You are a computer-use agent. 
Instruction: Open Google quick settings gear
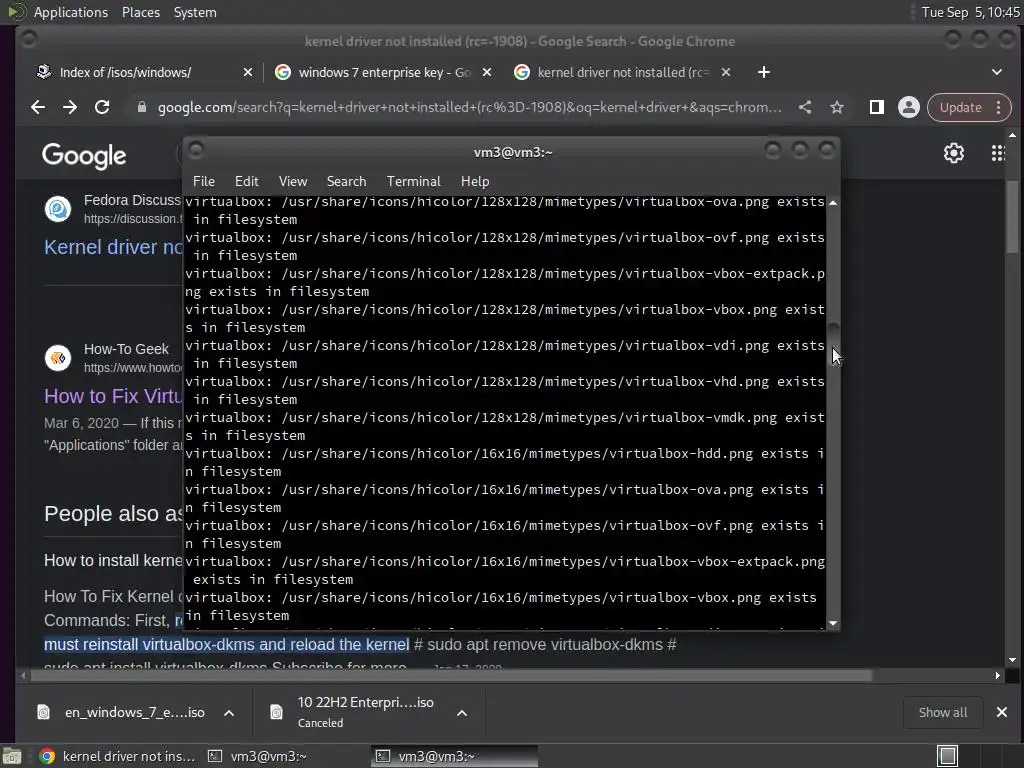953,153
